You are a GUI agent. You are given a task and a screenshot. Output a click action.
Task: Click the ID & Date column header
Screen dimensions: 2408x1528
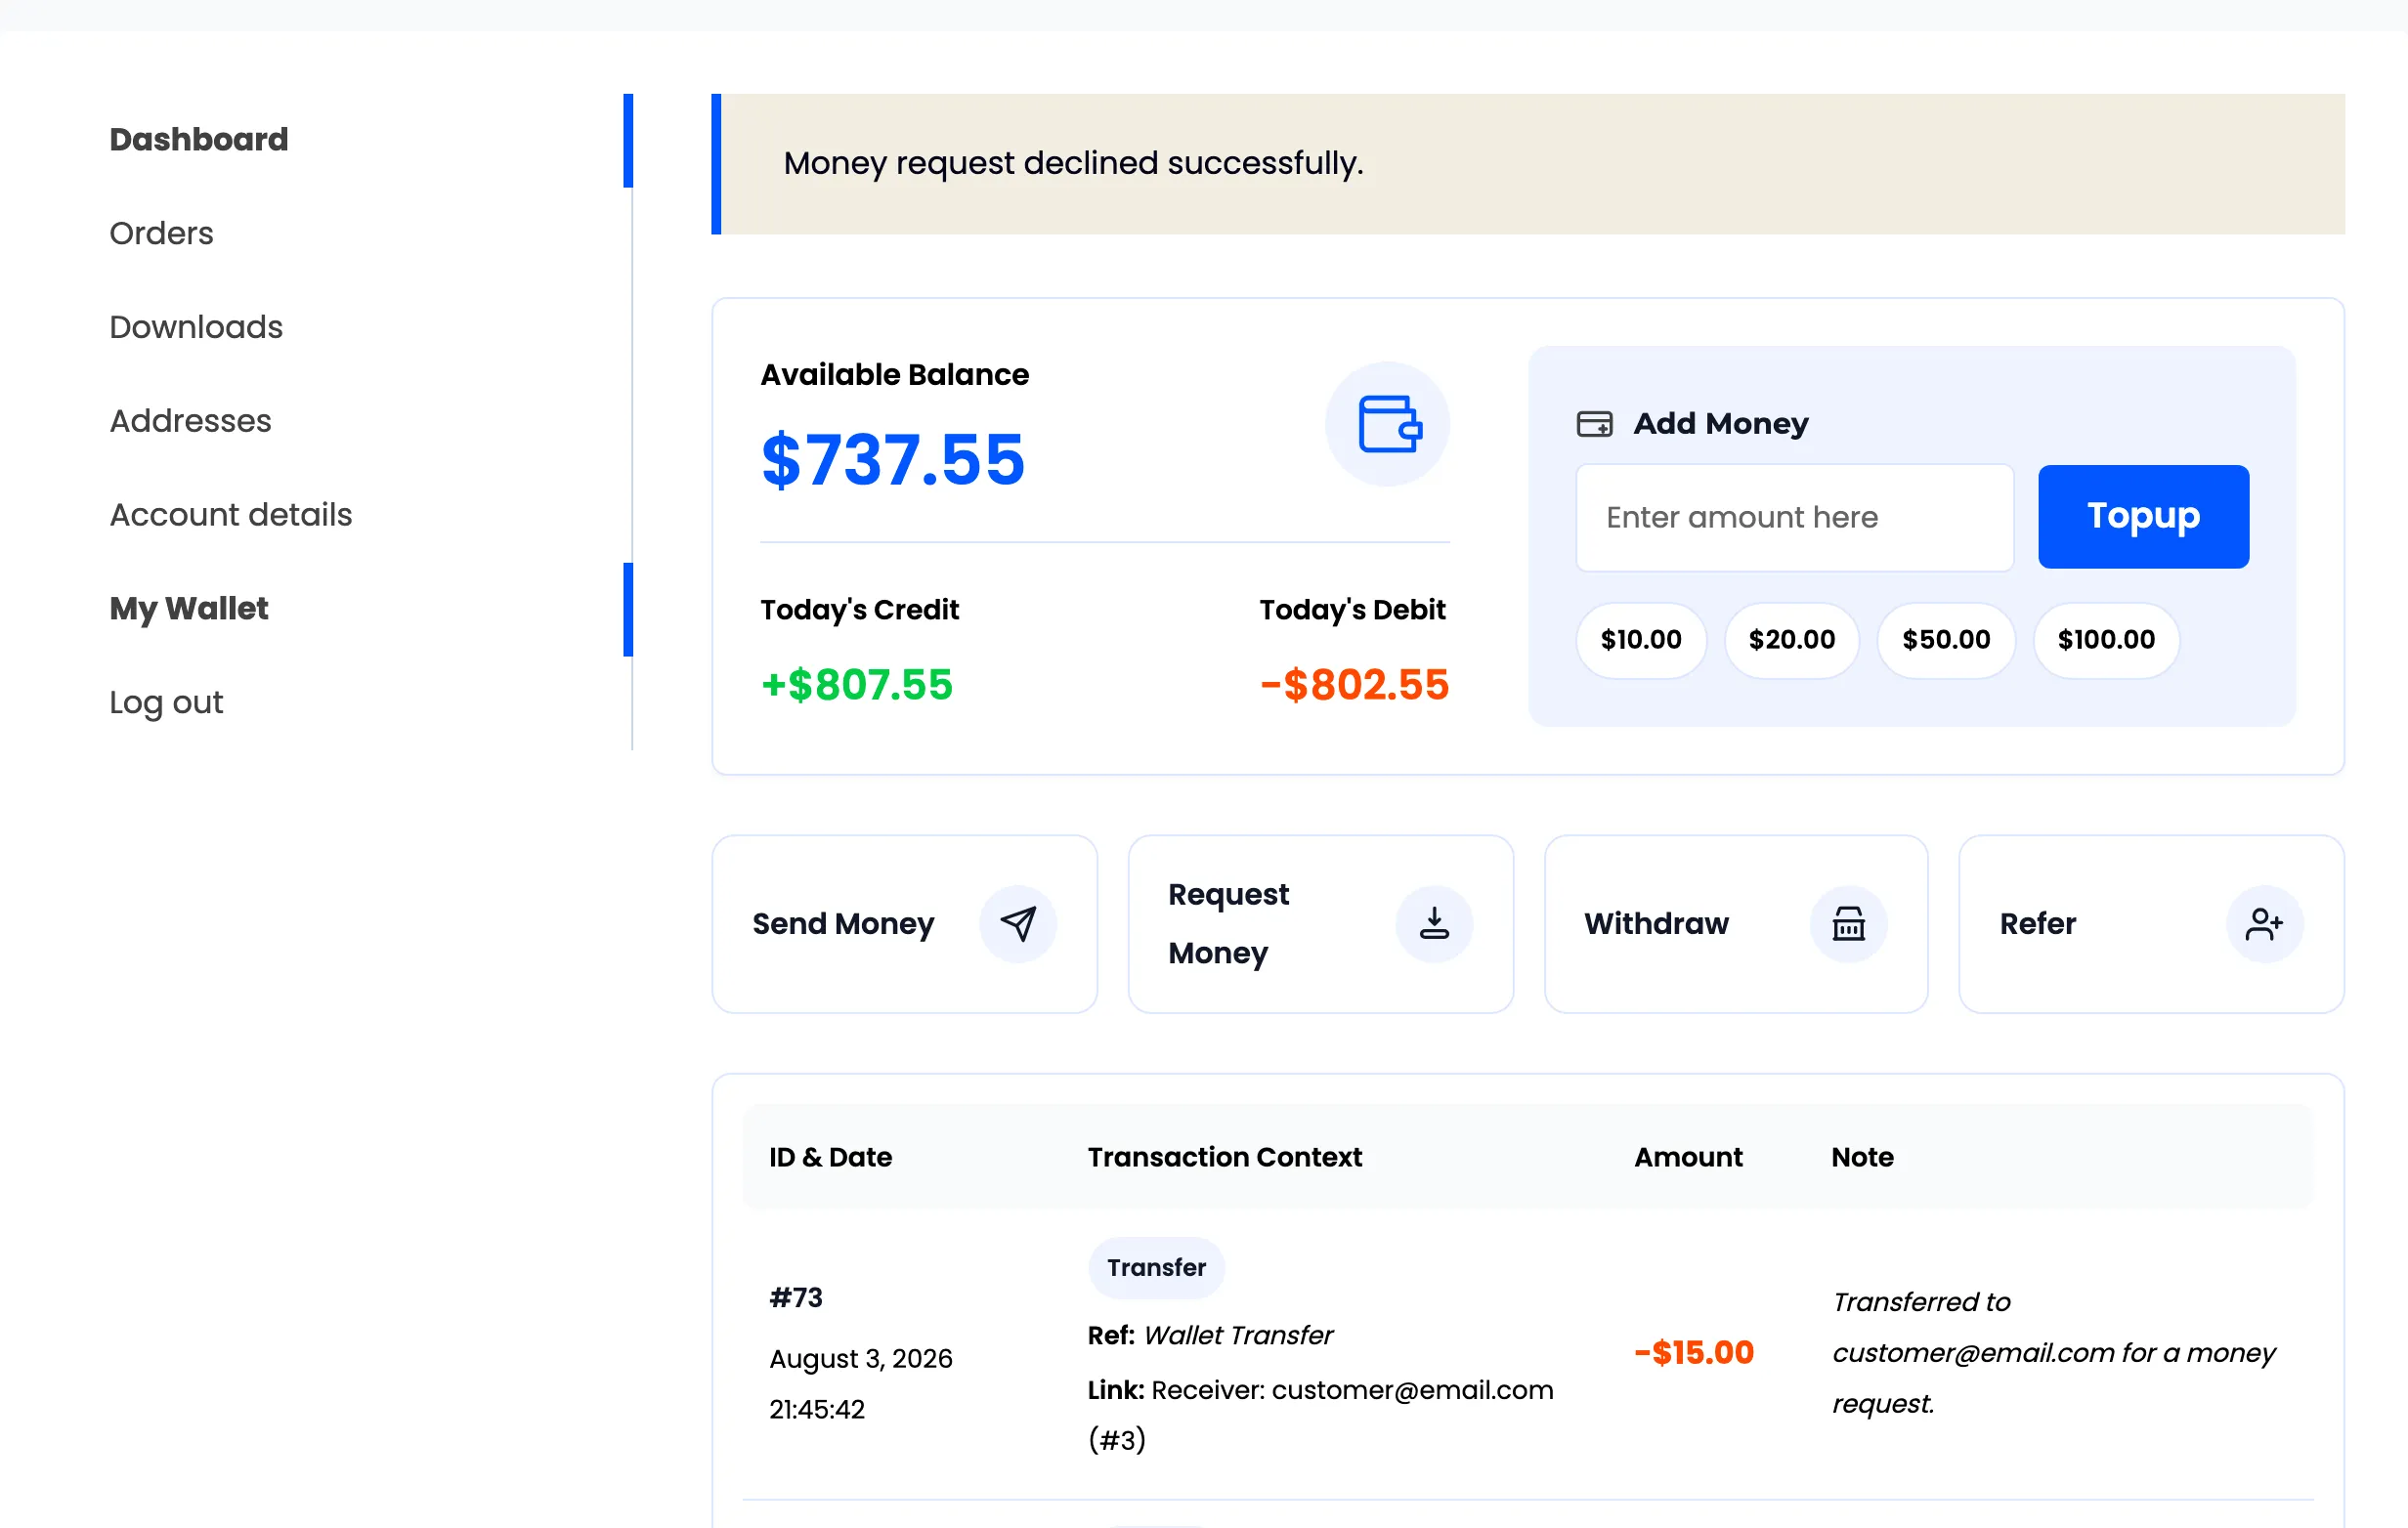pyautogui.click(x=830, y=1157)
